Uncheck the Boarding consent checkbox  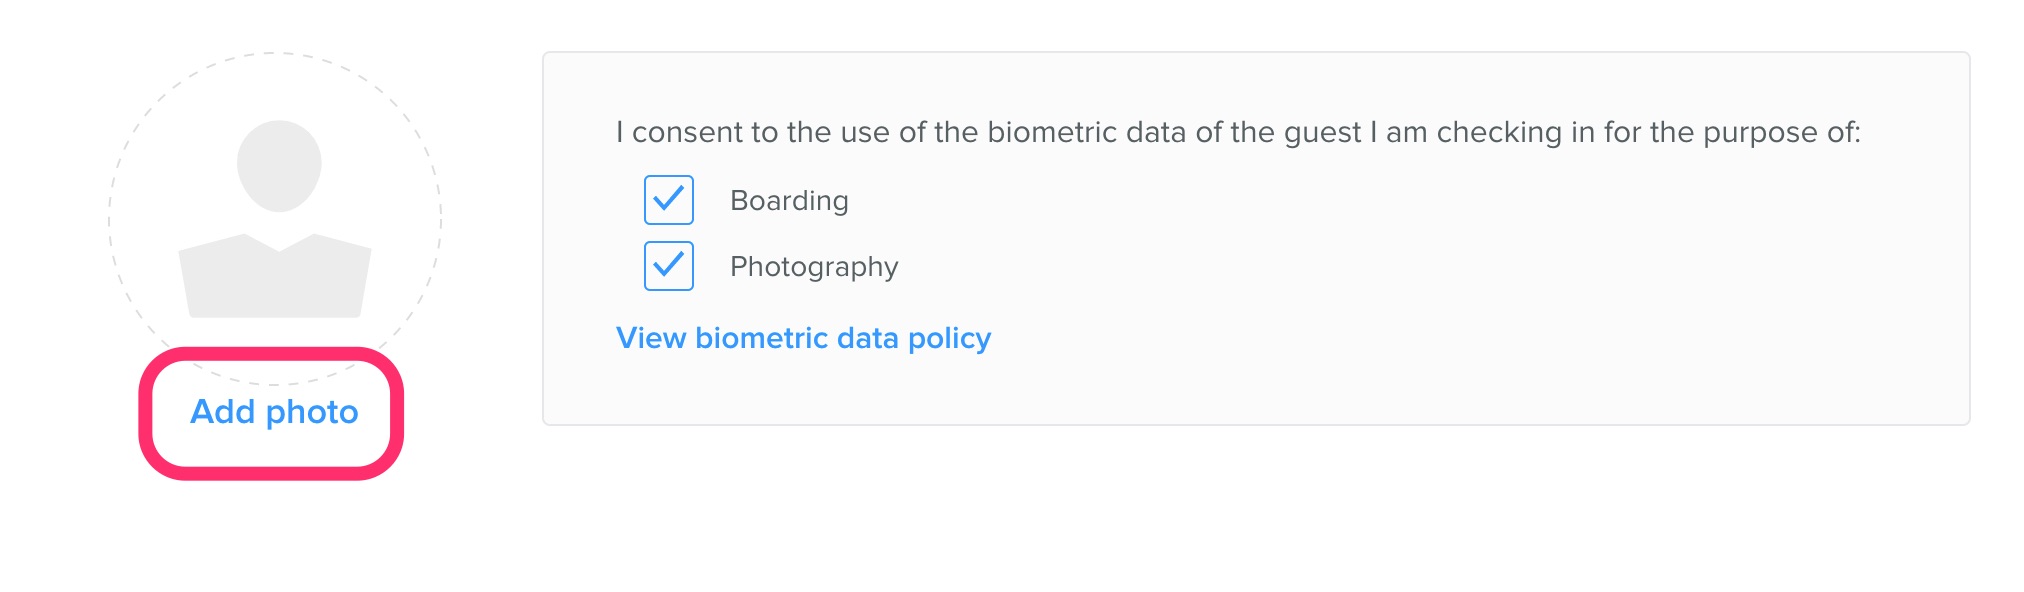669,200
